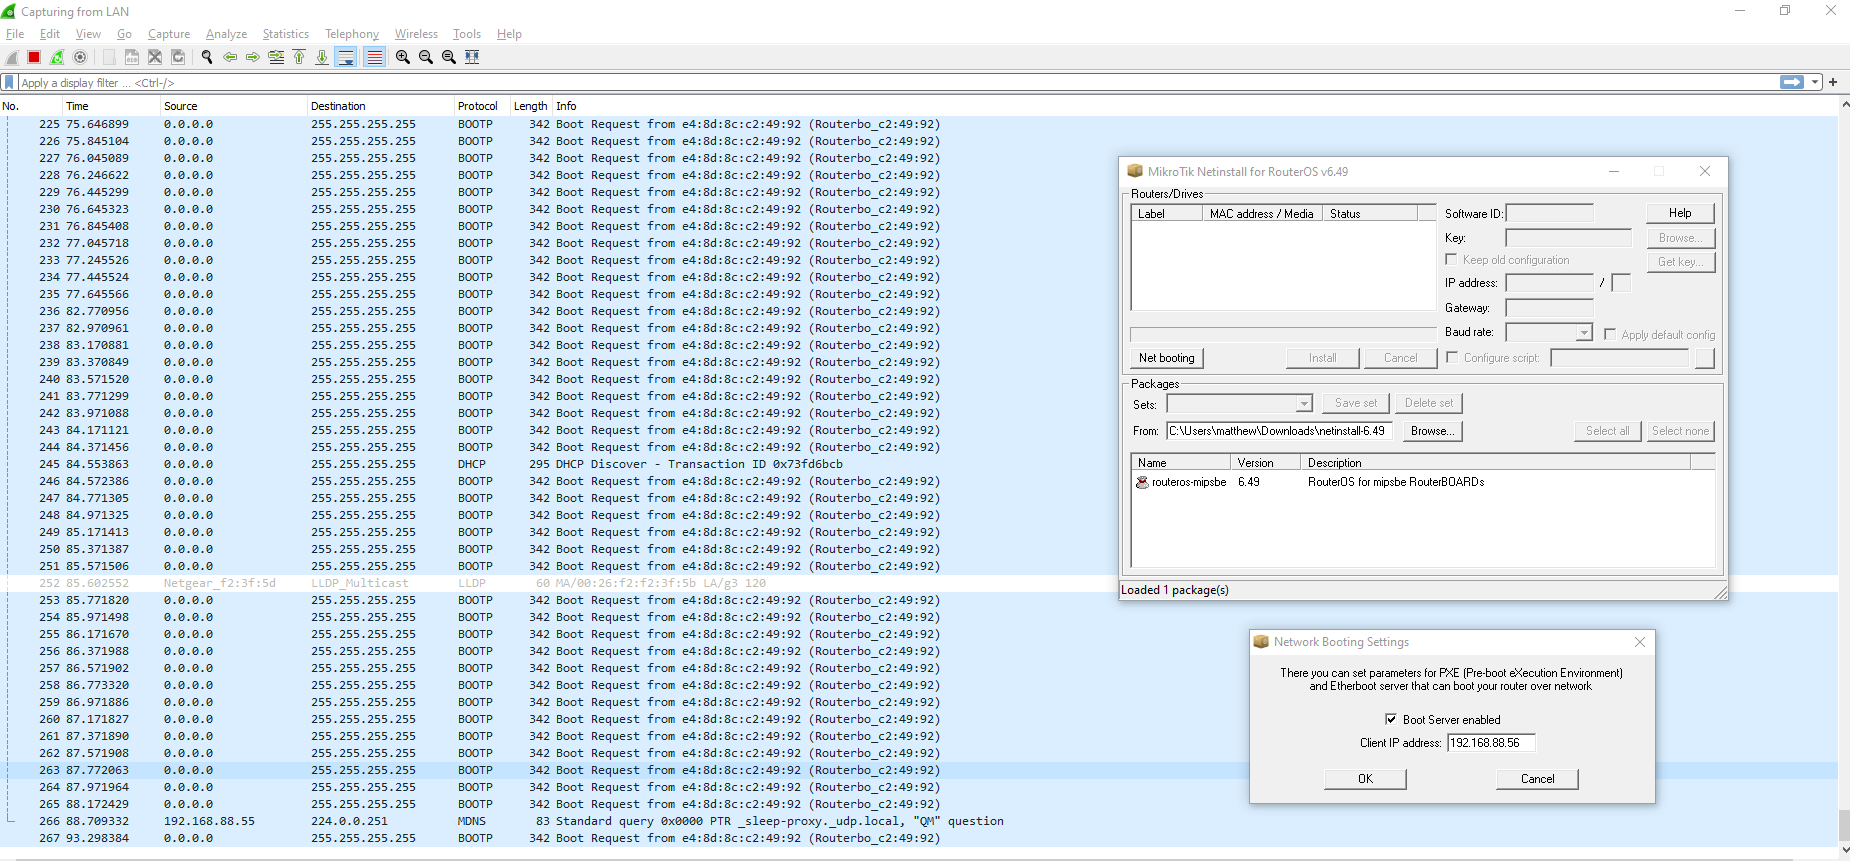Screen dimensions: 1850x861
Task: Open the Tools menu
Action: [x=467, y=34]
